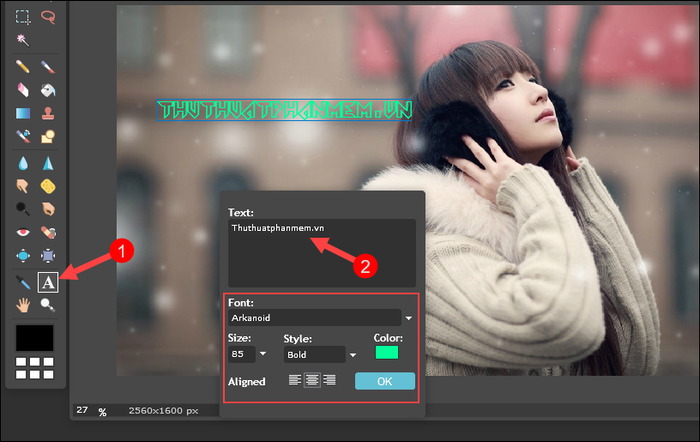Select the Drawing shape tool
The height and width of the screenshot is (442, 700).
tap(48, 136)
